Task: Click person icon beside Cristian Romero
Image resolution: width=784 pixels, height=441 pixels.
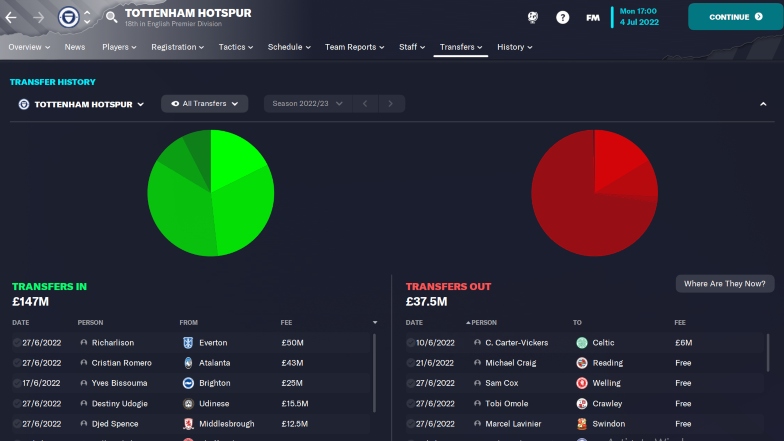Action: point(84,363)
